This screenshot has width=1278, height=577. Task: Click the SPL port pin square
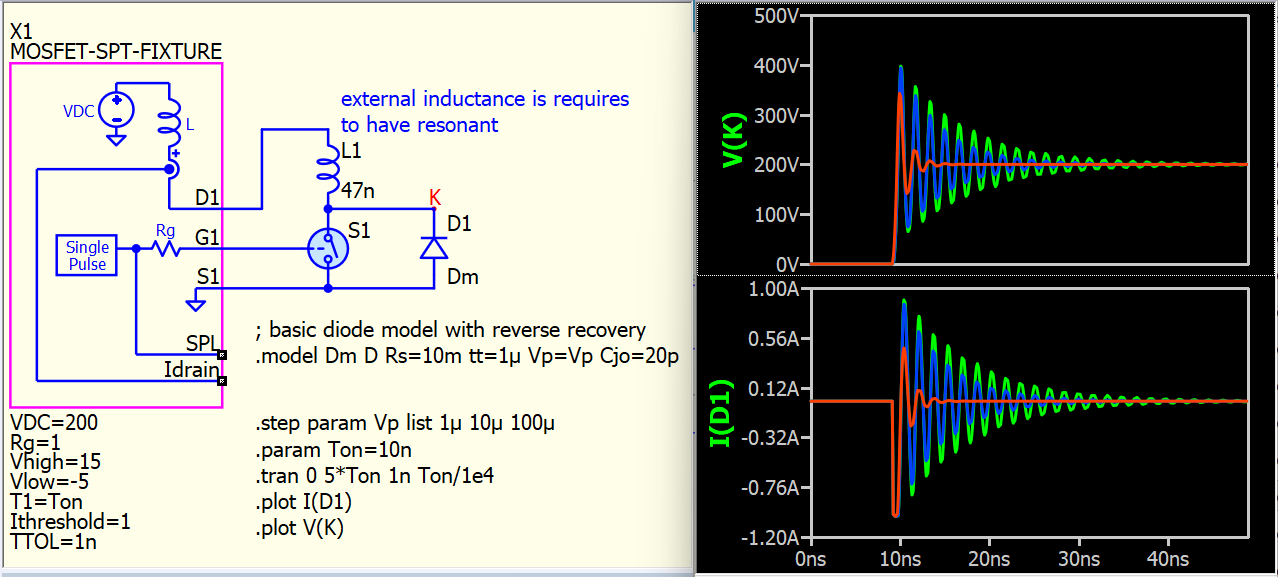pyautogui.click(x=222, y=354)
